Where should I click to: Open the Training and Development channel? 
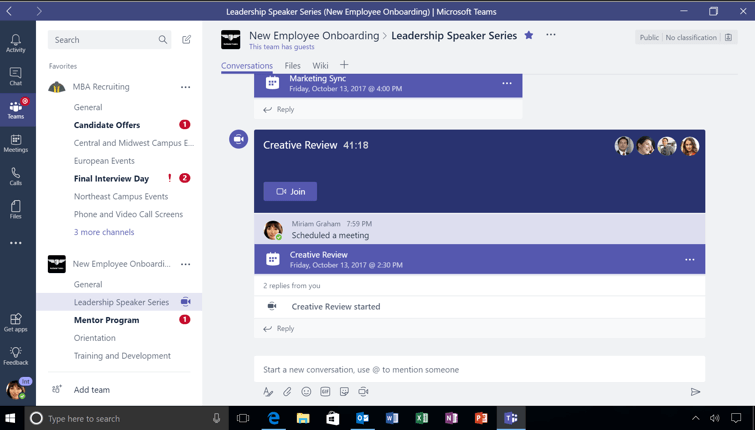click(122, 356)
